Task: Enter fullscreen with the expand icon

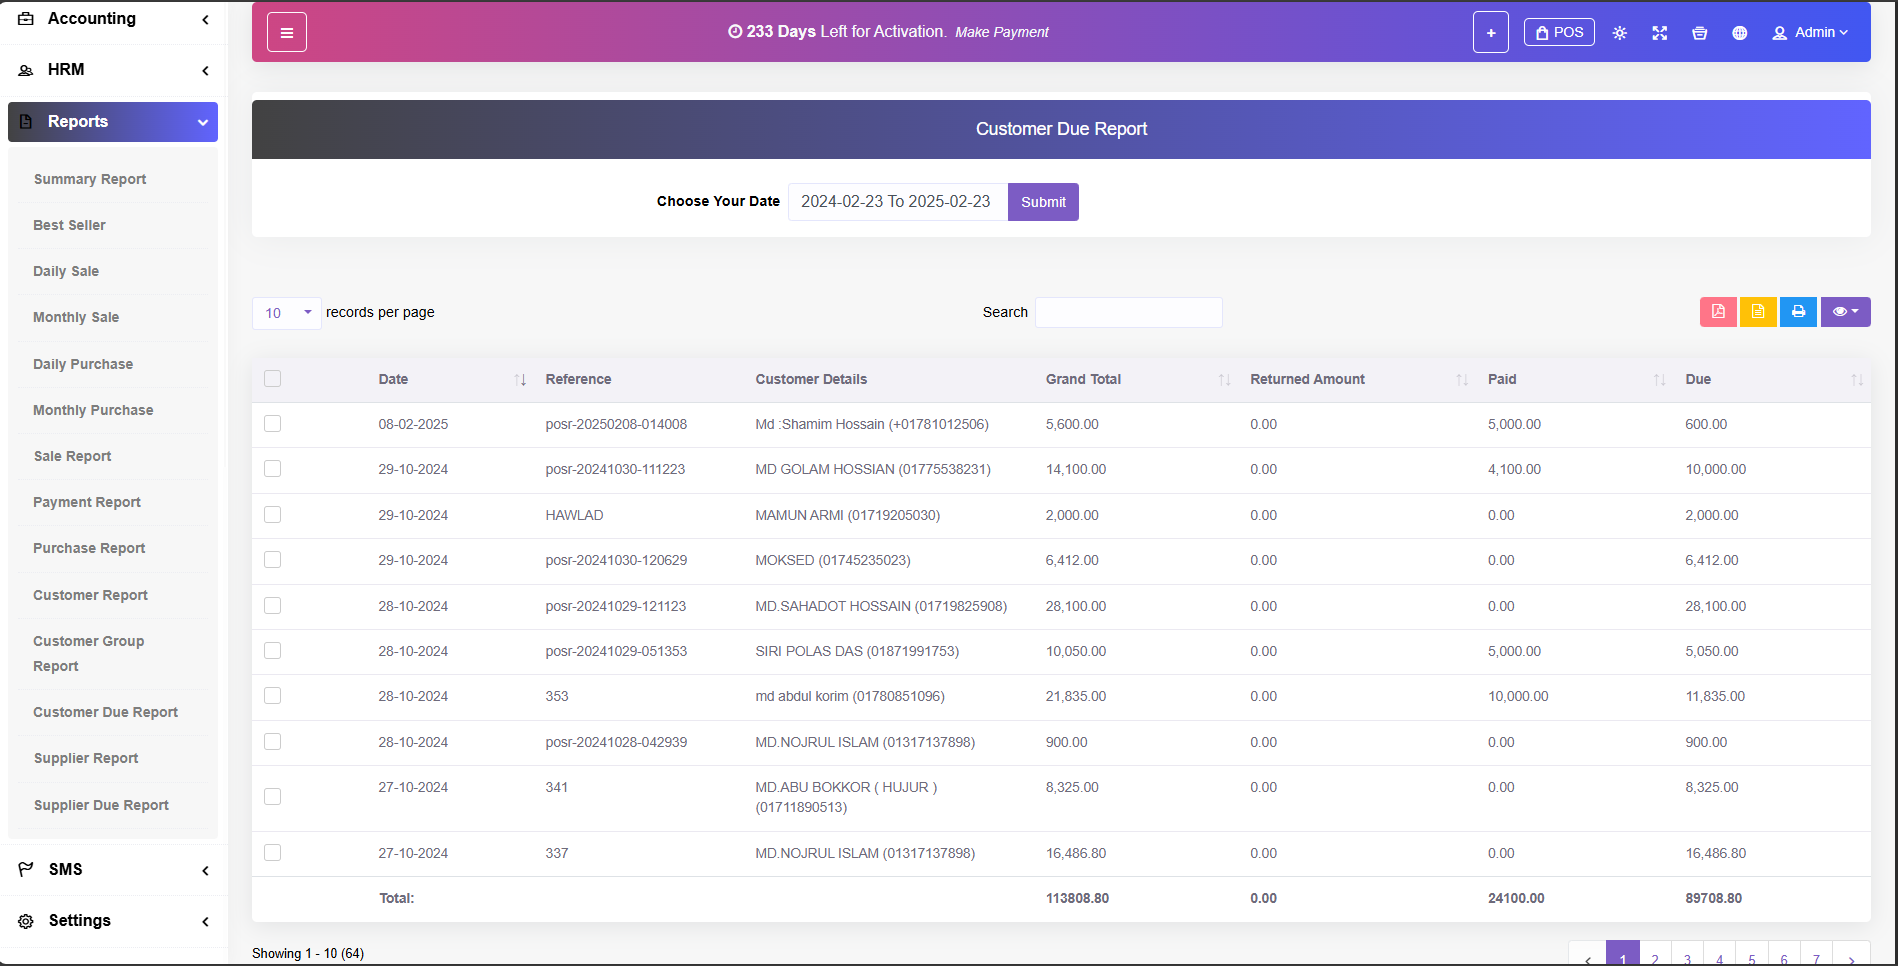Action: (1659, 33)
